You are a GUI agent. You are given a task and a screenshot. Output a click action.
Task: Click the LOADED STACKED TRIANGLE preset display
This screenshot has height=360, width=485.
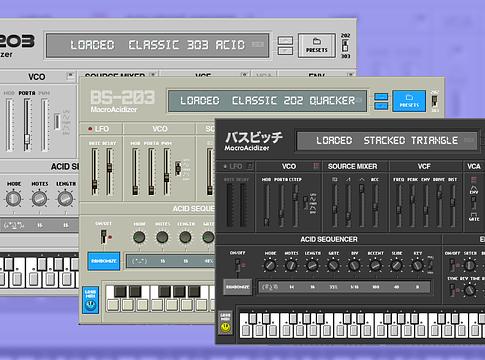point(388,140)
